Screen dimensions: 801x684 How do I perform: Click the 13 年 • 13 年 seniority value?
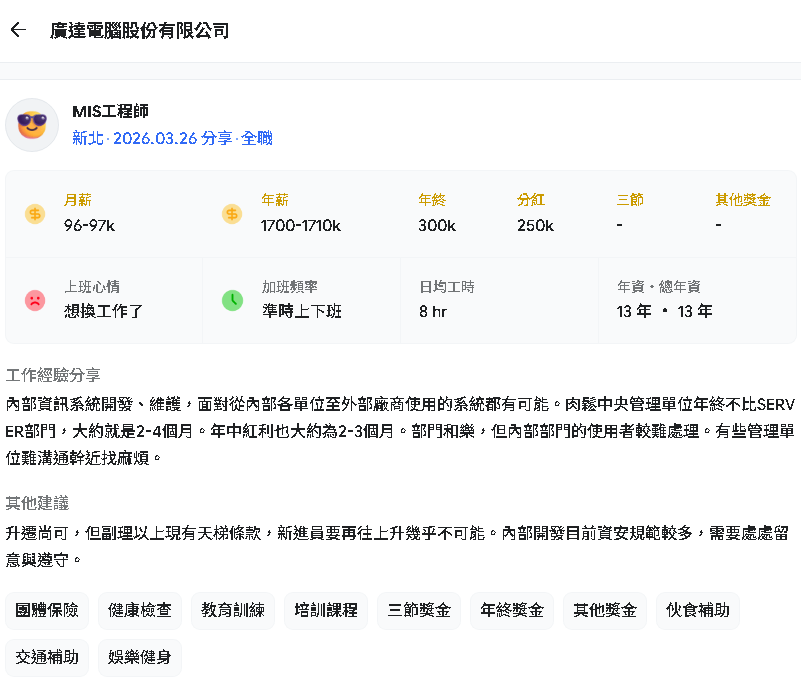tap(664, 311)
